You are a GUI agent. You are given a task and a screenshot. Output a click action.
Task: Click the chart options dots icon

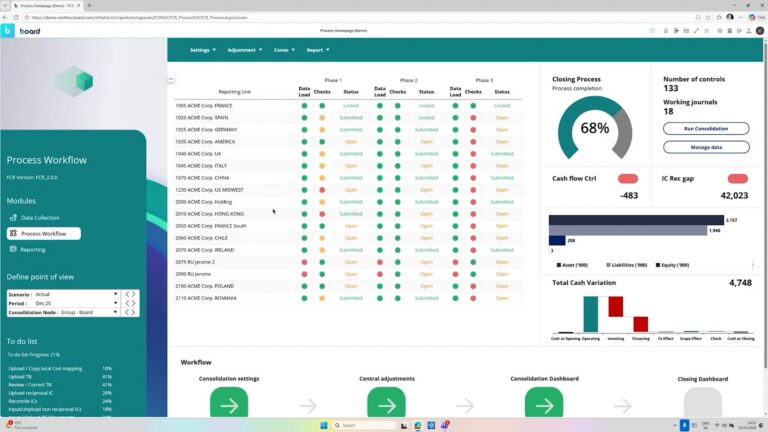tap(753, 265)
